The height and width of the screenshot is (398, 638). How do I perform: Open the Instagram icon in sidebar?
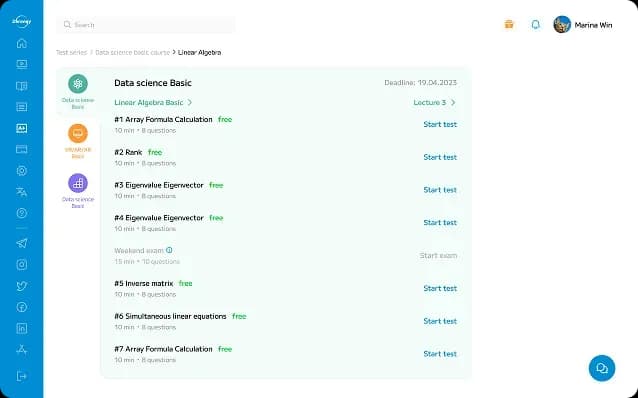tap(22, 265)
